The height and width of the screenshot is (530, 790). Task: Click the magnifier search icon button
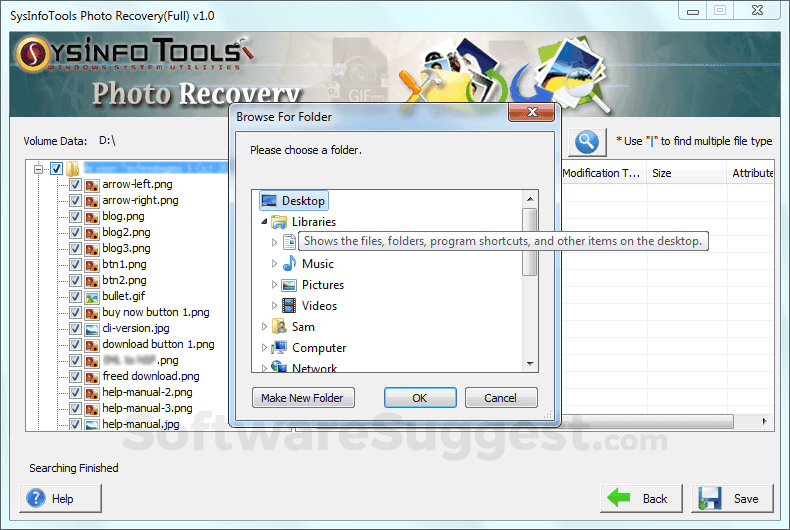(587, 142)
